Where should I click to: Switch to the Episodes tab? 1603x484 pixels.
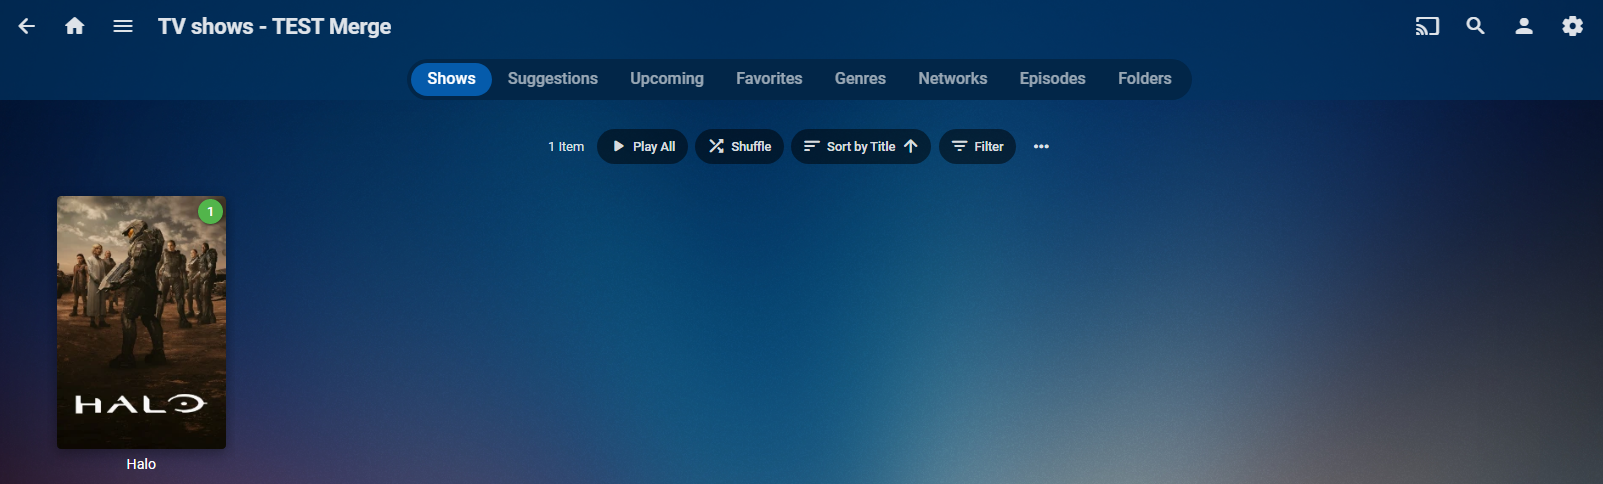point(1052,79)
